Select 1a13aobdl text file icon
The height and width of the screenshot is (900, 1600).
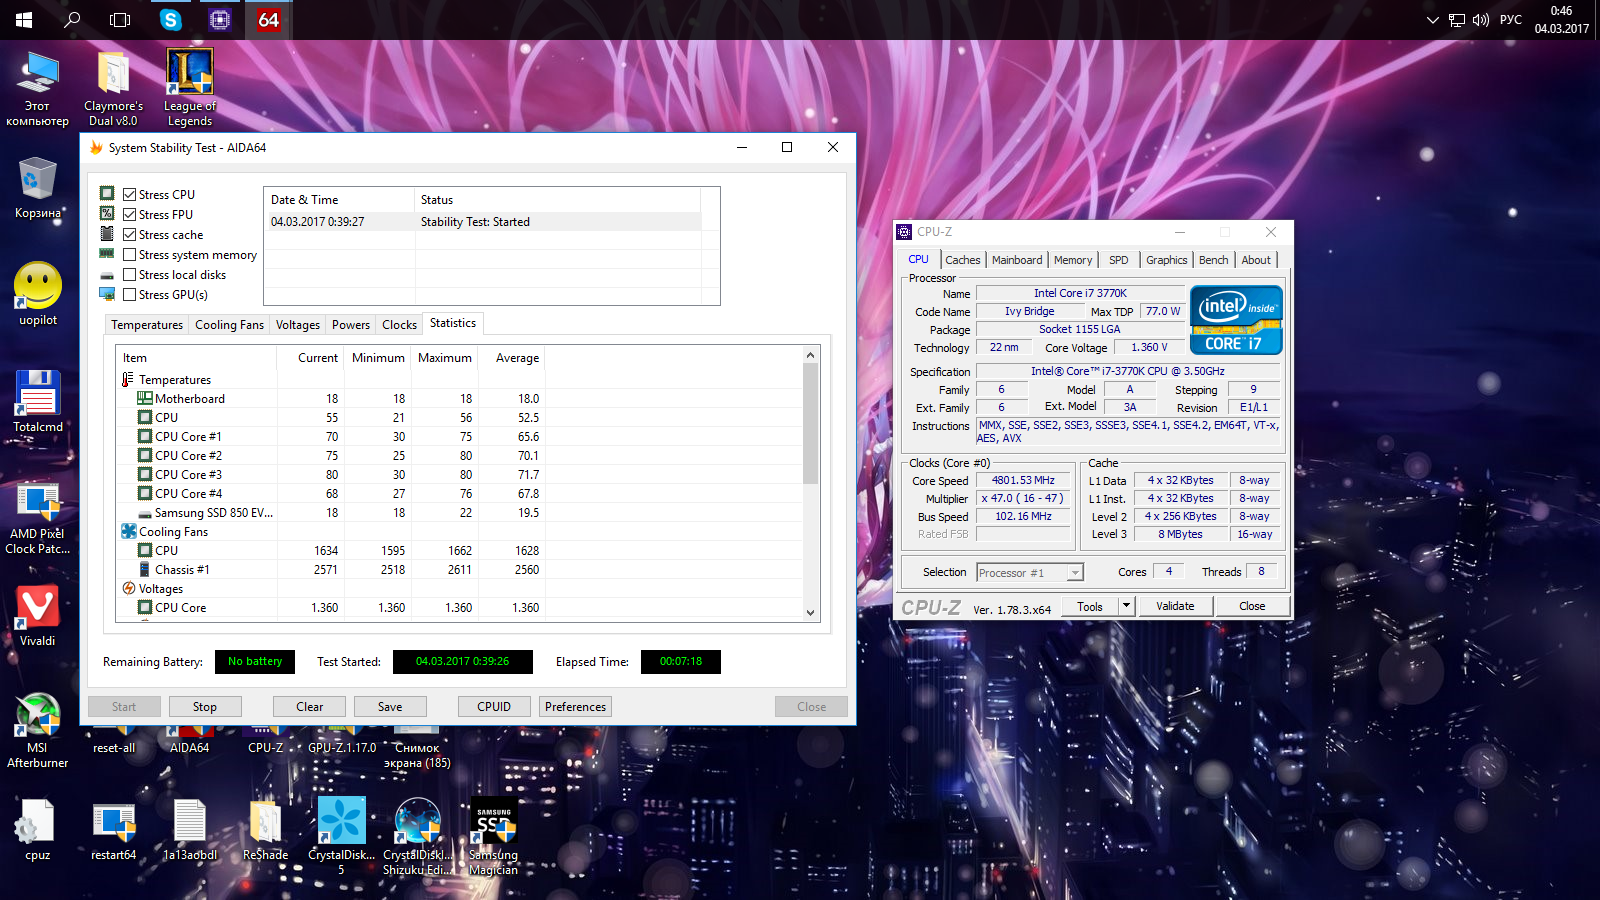point(189,830)
